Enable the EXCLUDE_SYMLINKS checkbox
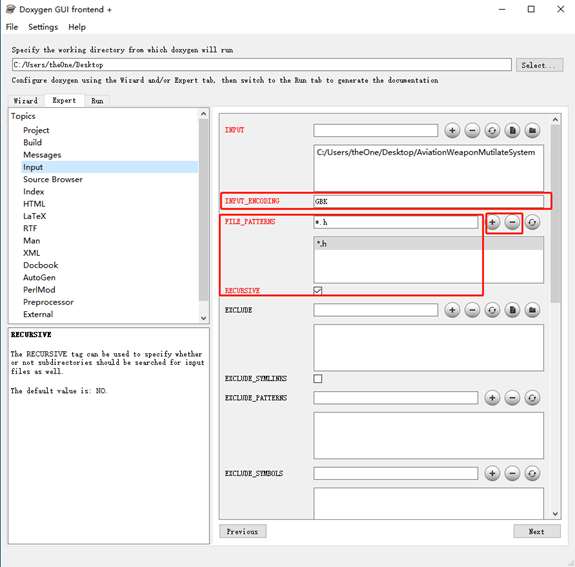575x567 pixels. pyautogui.click(x=318, y=378)
